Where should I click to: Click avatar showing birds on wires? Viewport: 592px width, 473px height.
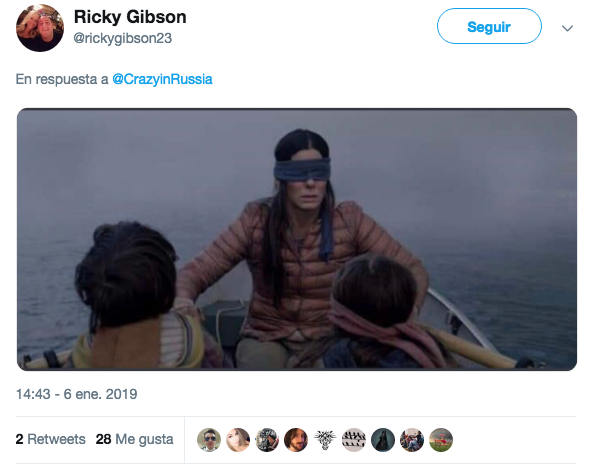[354, 440]
